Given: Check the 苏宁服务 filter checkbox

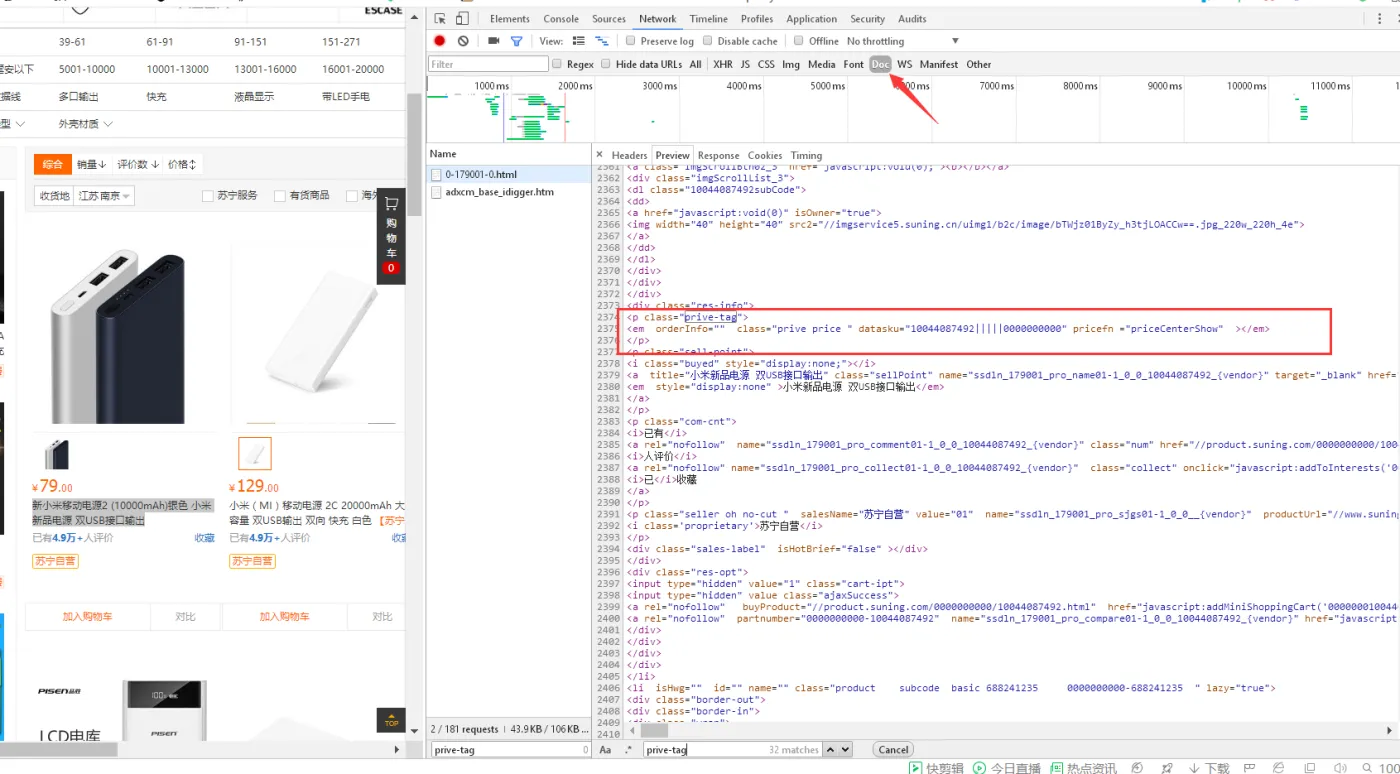Looking at the screenshot, I should (208, 196).
